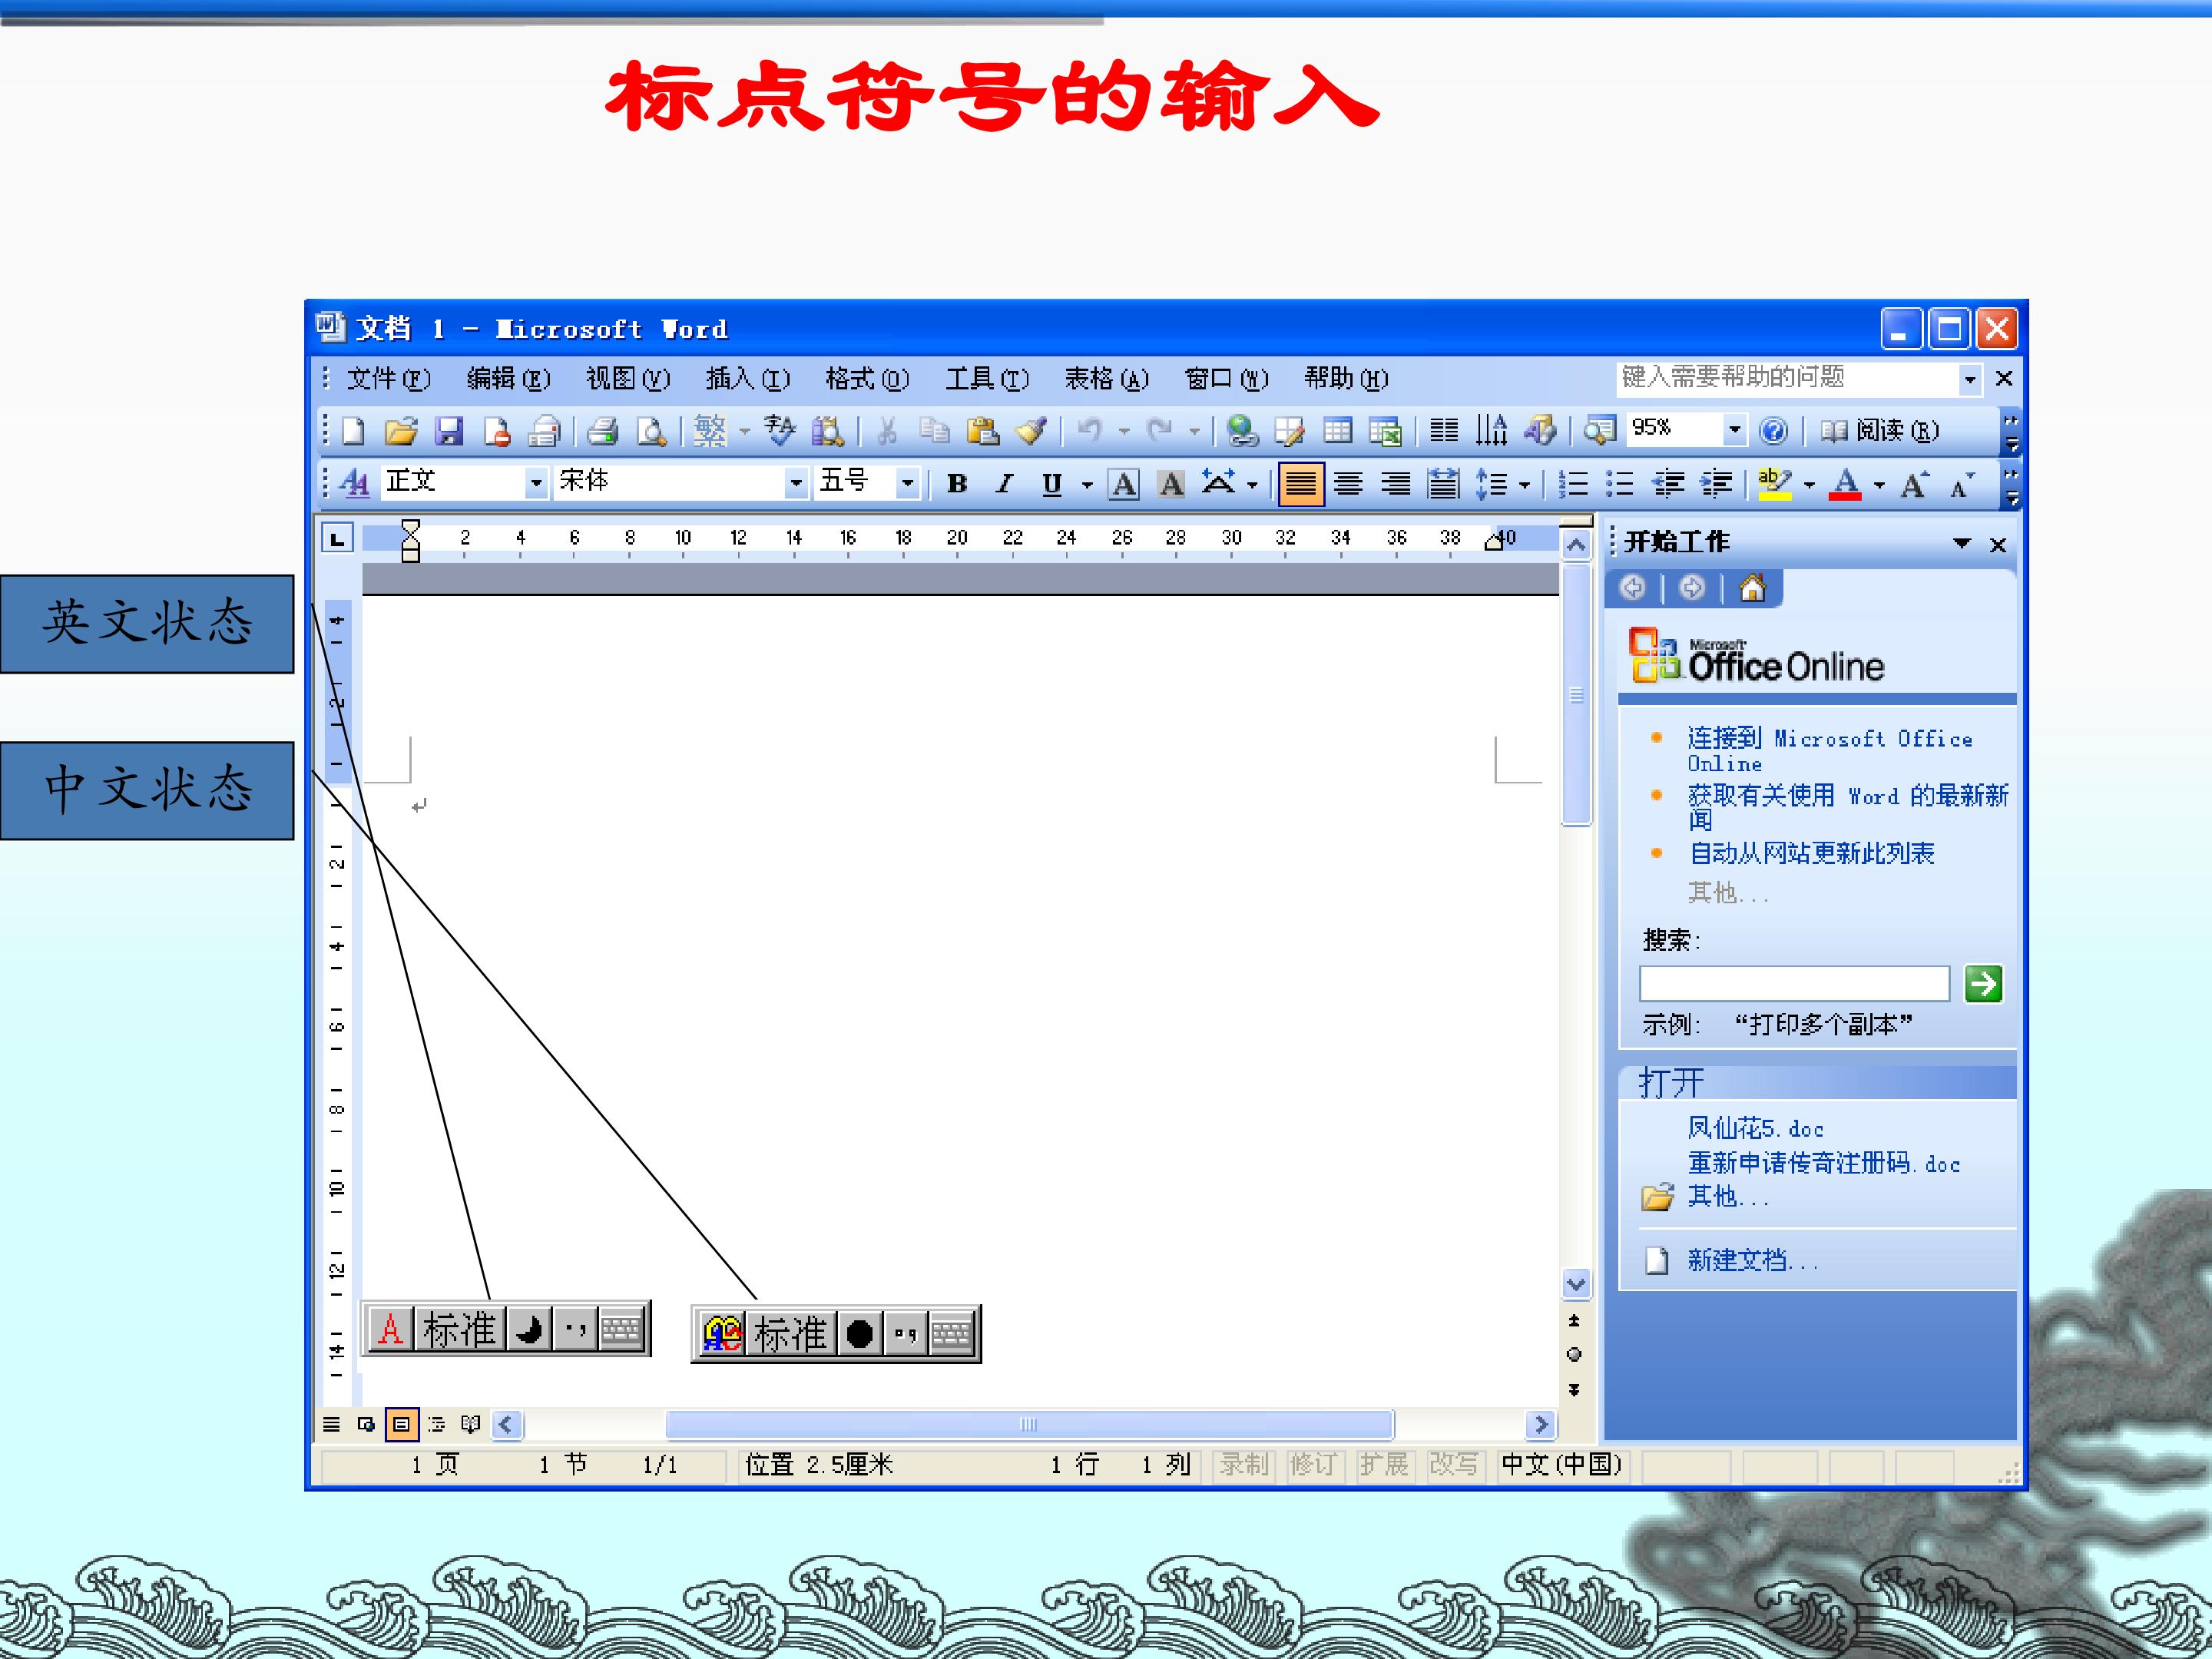The width and height of the screenshot is (2212, 1659).
Task: Open the 格式(O) menu
Action: (867, 378)
